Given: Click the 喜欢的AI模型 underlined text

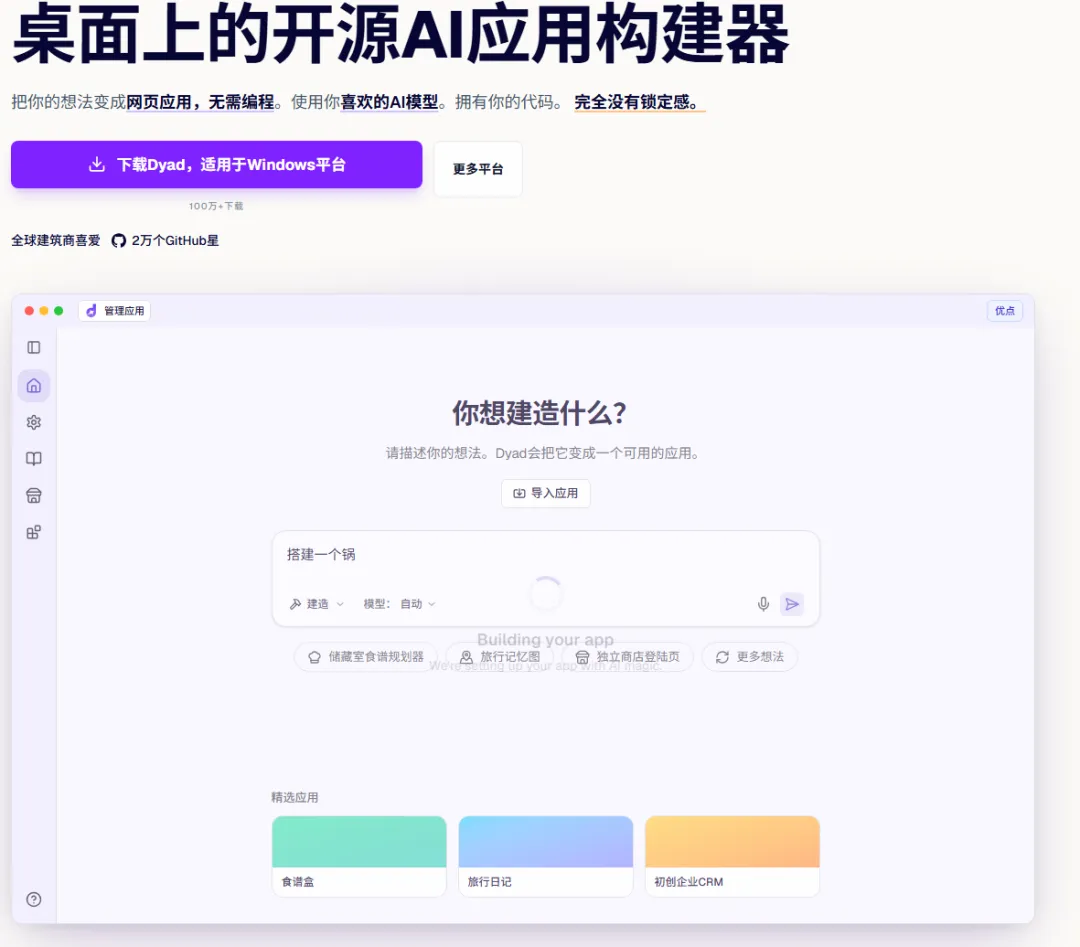Looking at the screenshot, I should (x=389, y=102).
